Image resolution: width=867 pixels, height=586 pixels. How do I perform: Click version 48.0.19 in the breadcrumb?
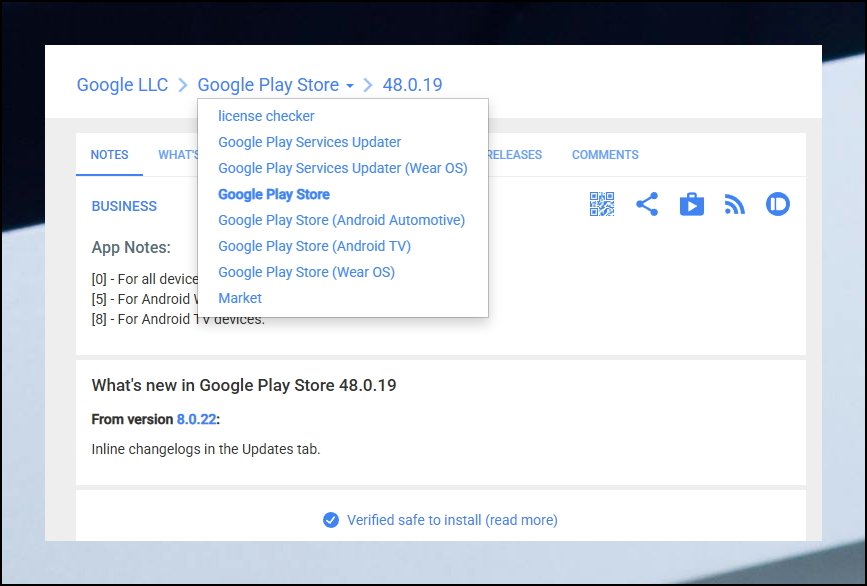412,85
